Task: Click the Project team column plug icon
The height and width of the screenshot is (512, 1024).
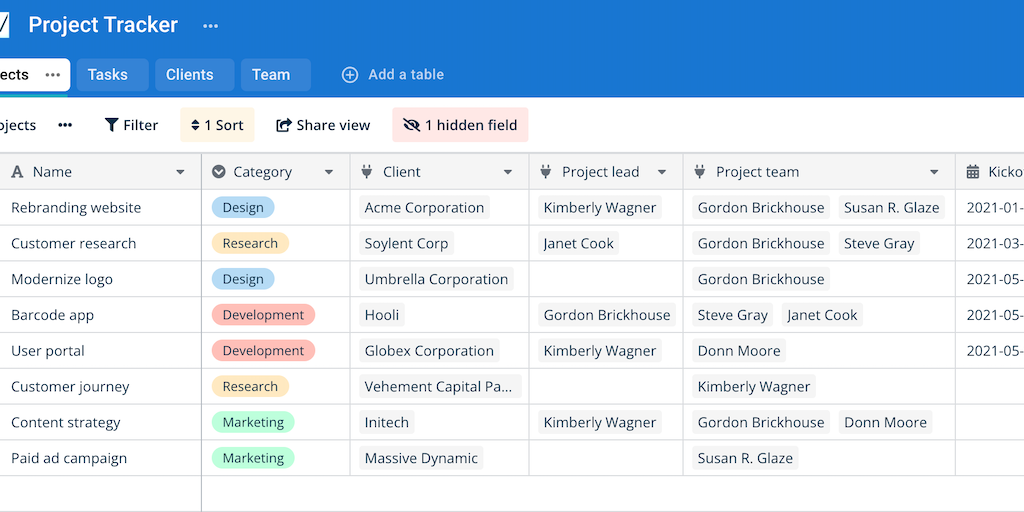Action: pyautogui.click(x=699, y=172)
